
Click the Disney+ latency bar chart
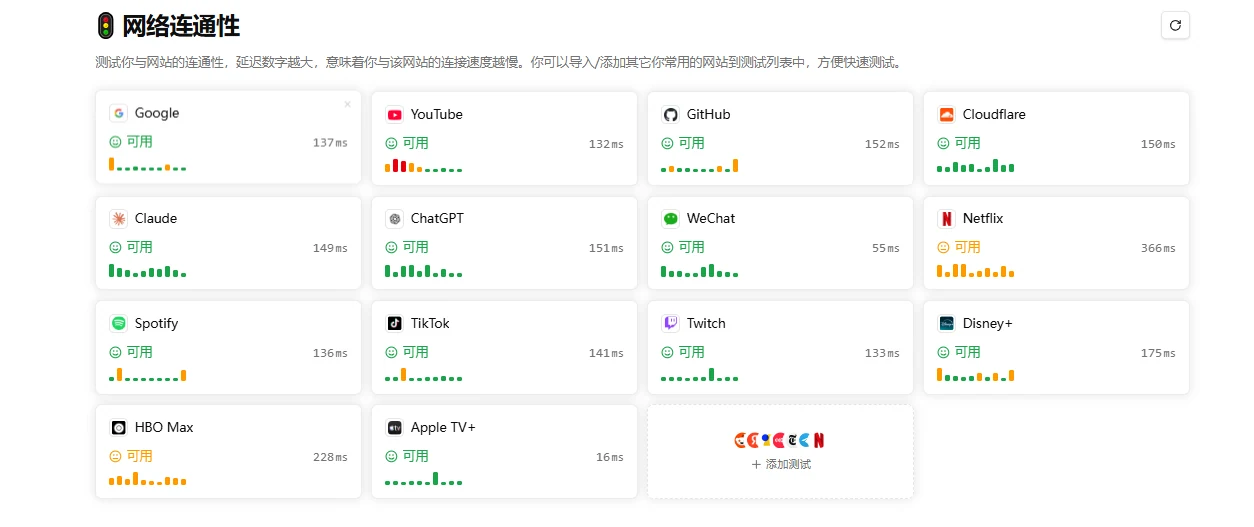coord(976,375)
